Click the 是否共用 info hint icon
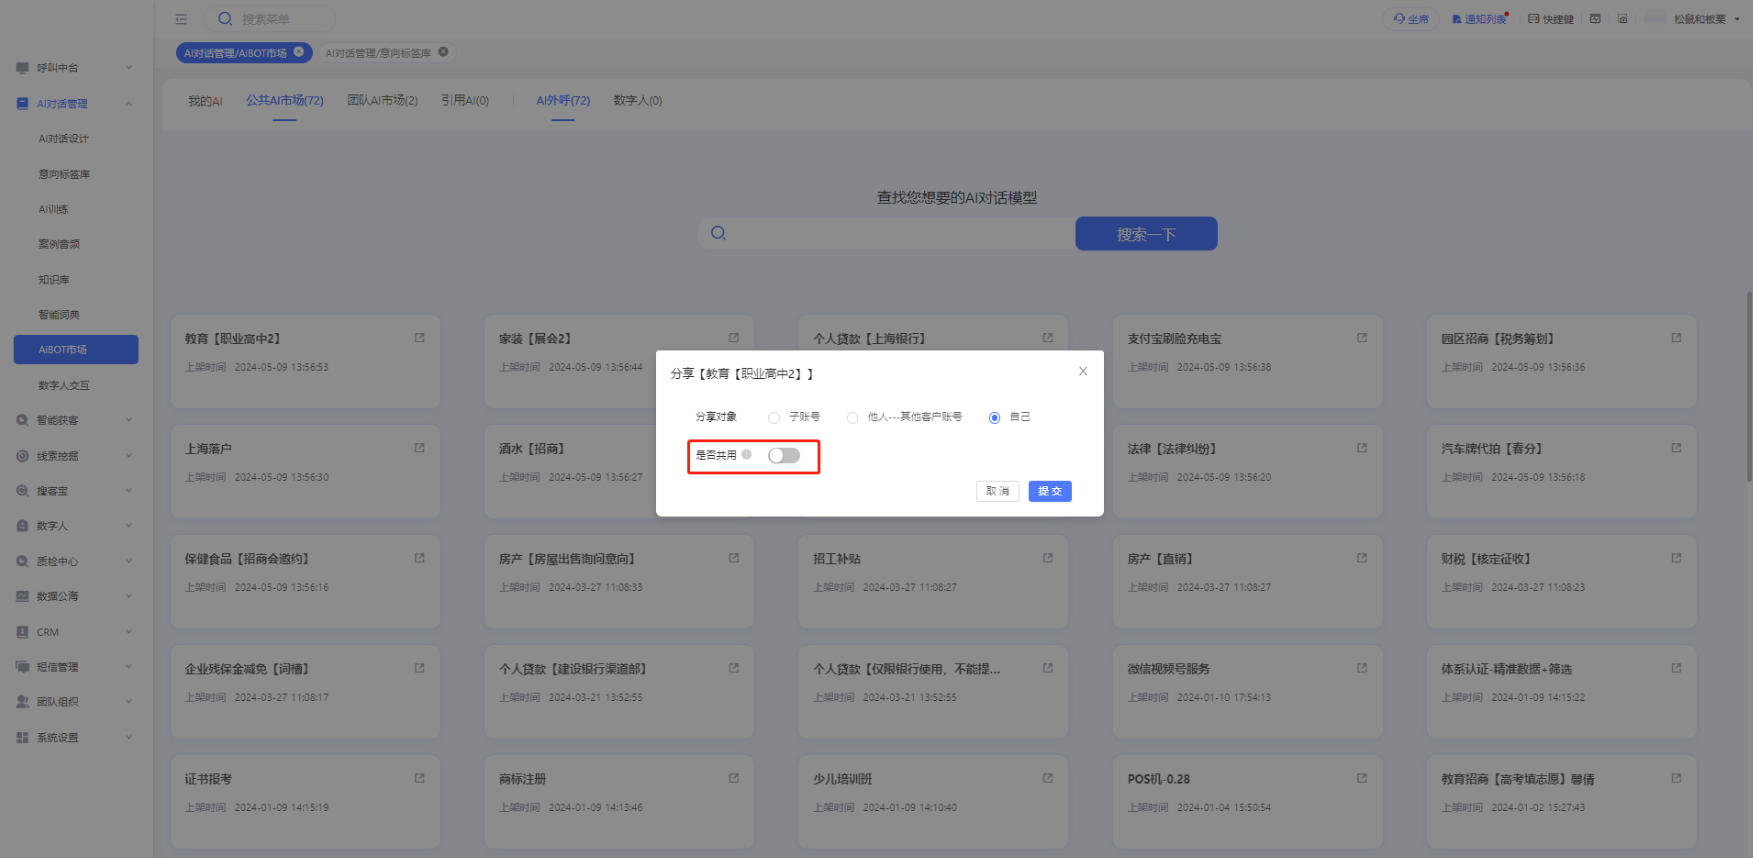Screen dimensions: 1753x858 747,455
